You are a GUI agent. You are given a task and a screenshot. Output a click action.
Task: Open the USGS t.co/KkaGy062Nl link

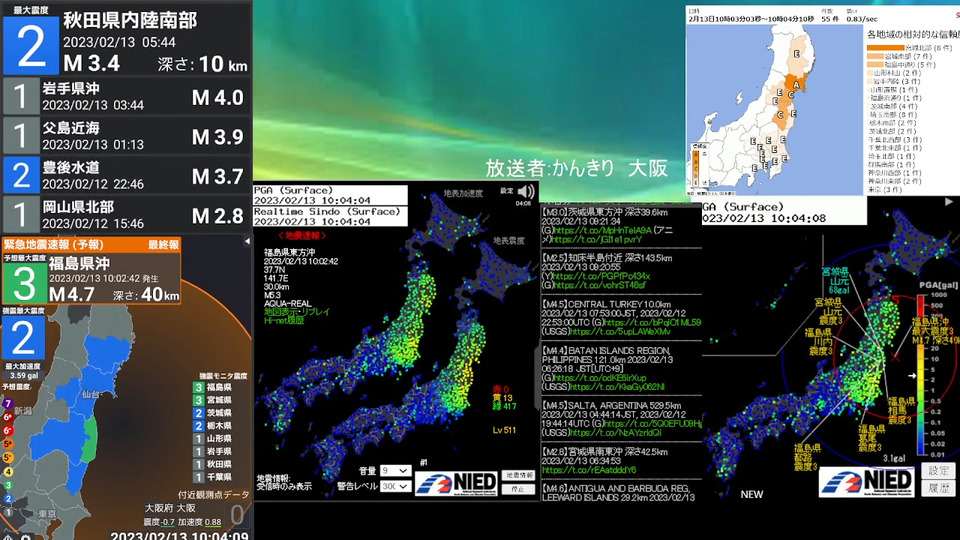pos(617,387)
